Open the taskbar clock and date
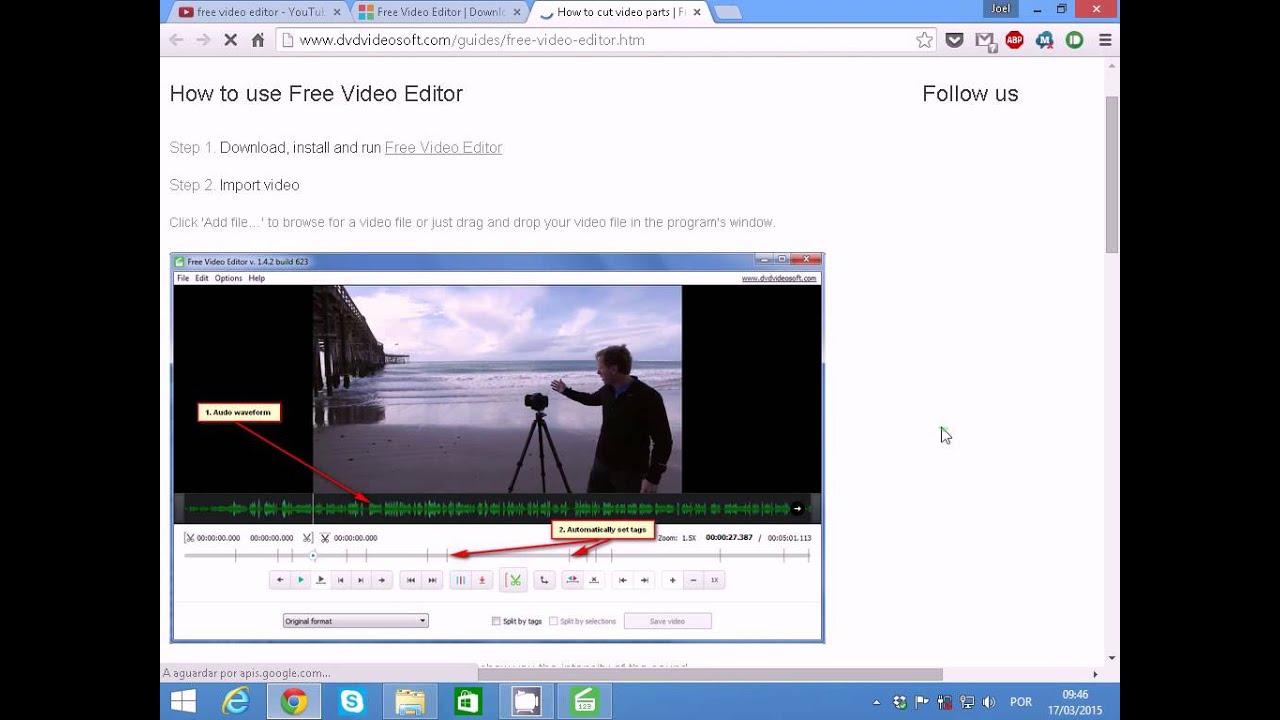1280x720 pixels. click(1075, 702)
